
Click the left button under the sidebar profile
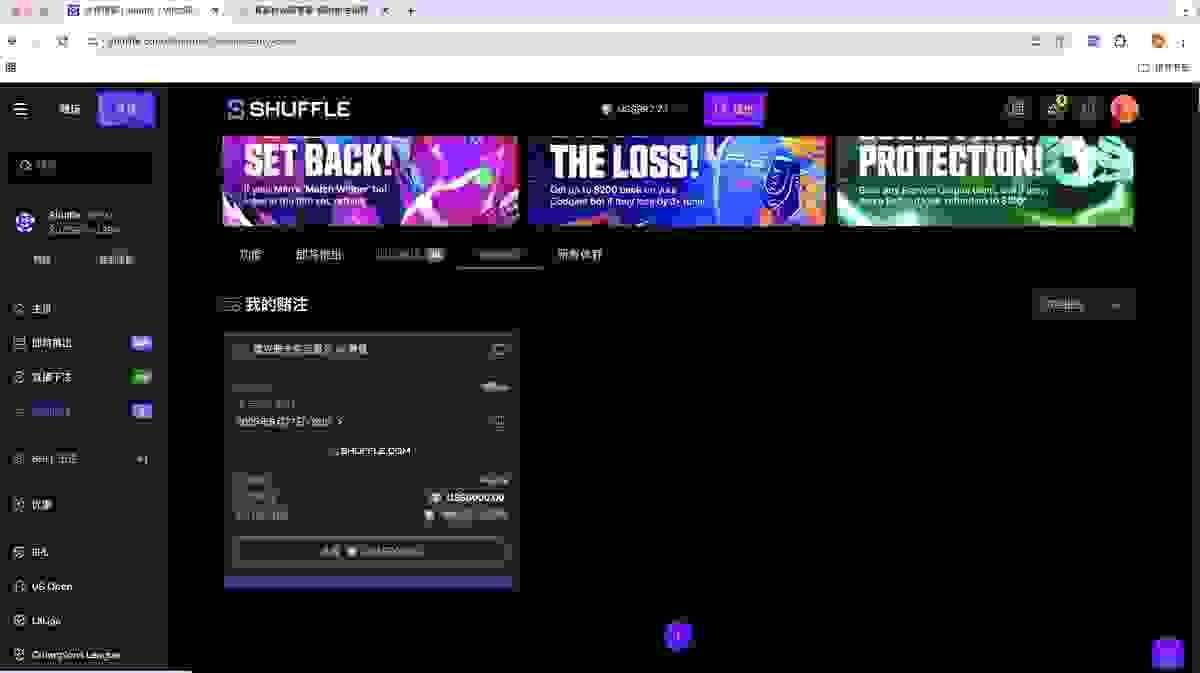[x=42, y=260]
